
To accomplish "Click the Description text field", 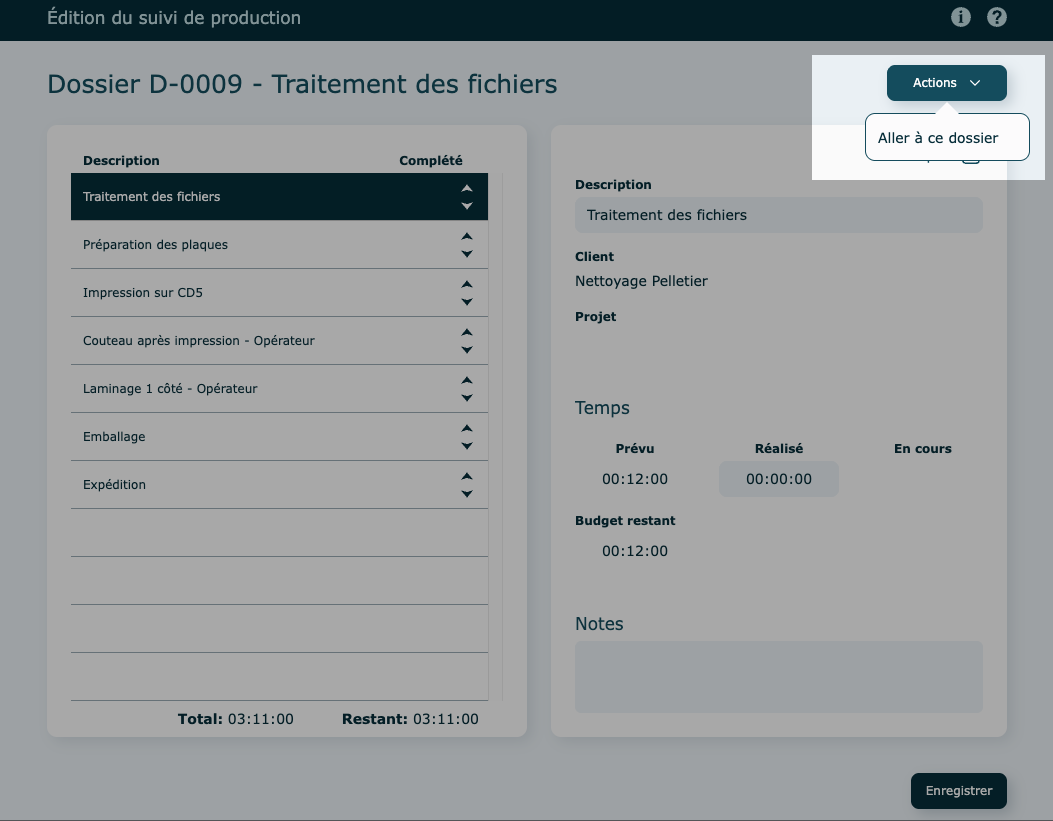I will tap(778, 215).
